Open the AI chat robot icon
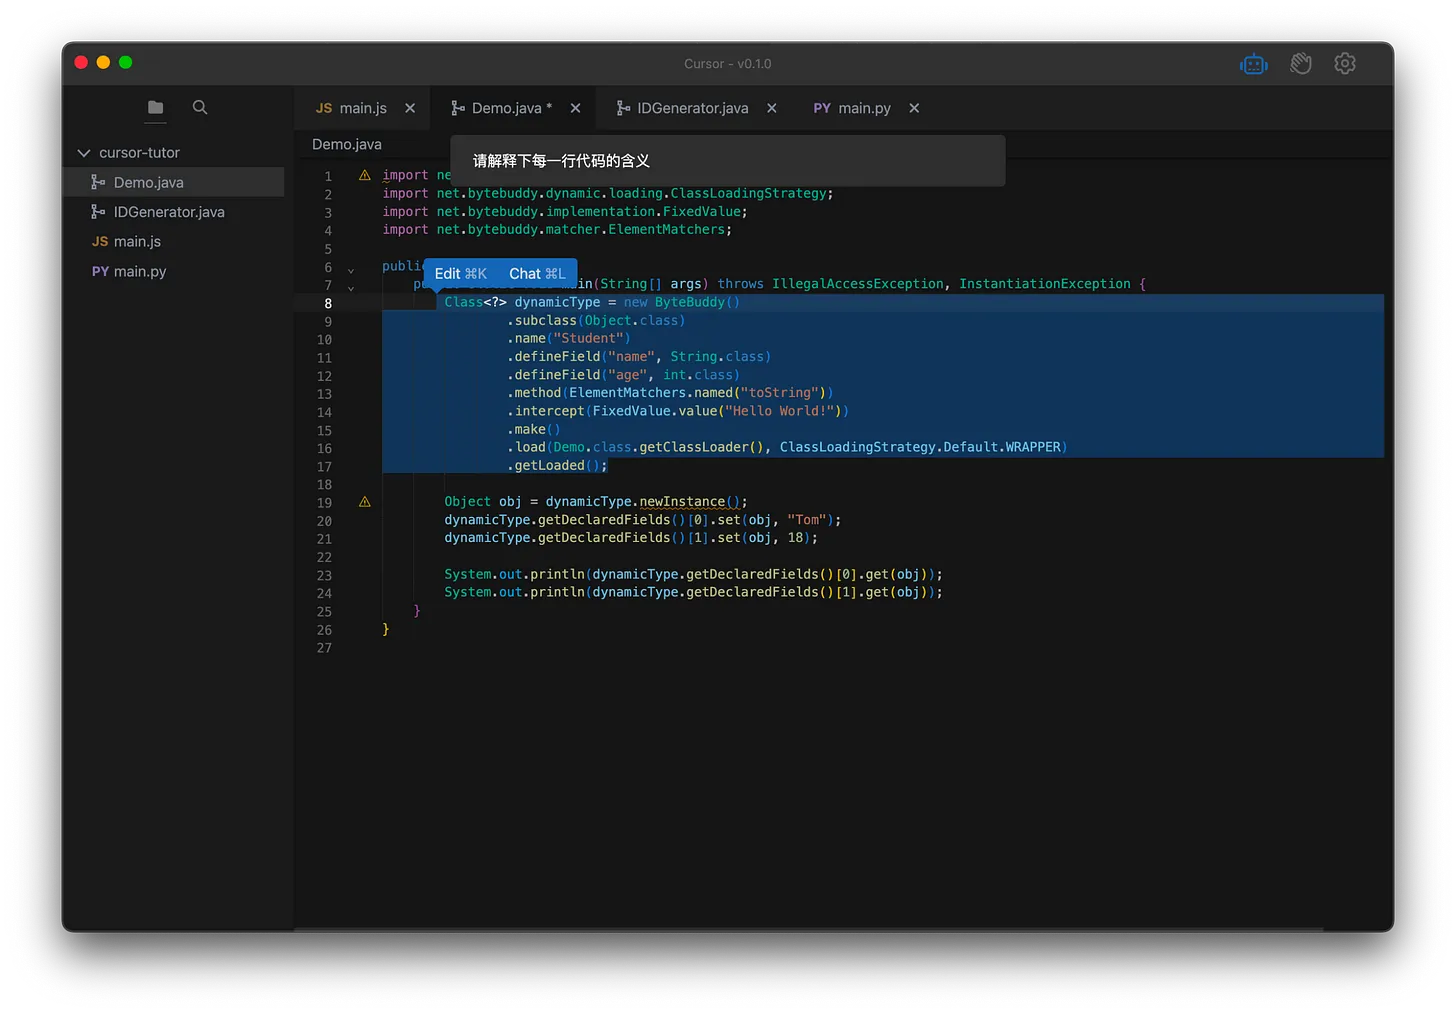This screenshot has height=1014, width=1456. click(x=1253, y=64)
